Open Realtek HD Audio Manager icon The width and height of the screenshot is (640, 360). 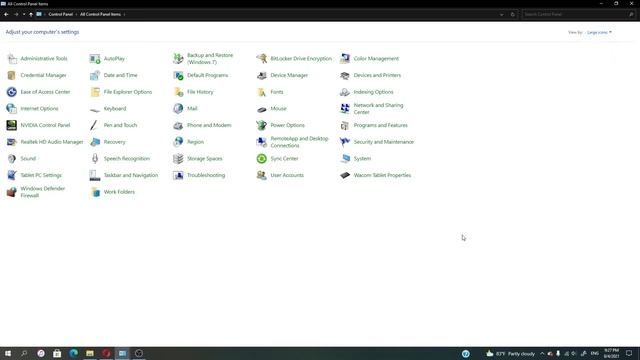12,142
